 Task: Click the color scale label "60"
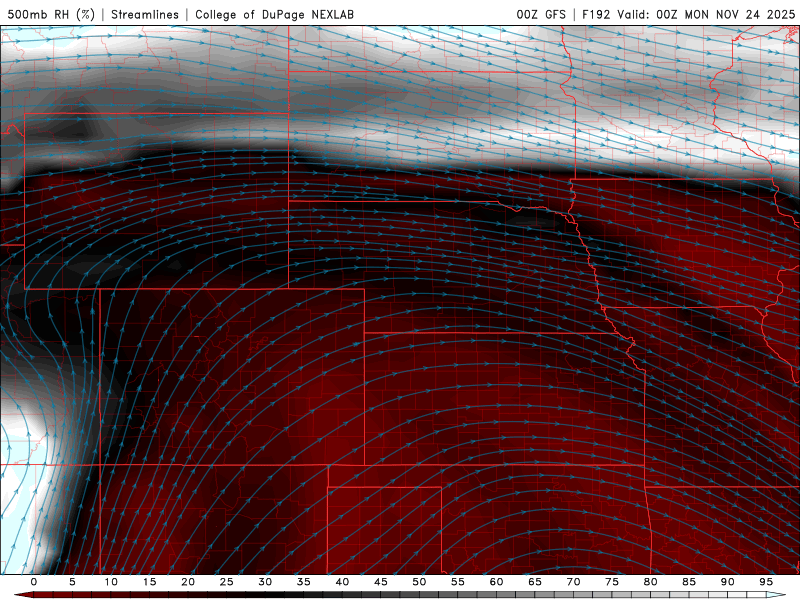pos(496,582)
